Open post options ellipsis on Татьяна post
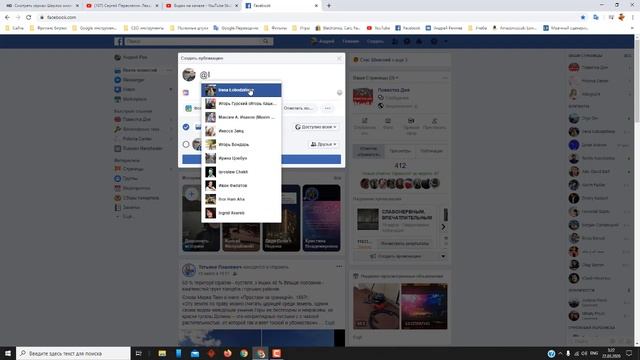The width and height of the screenshot is (640, 360). 339,267
